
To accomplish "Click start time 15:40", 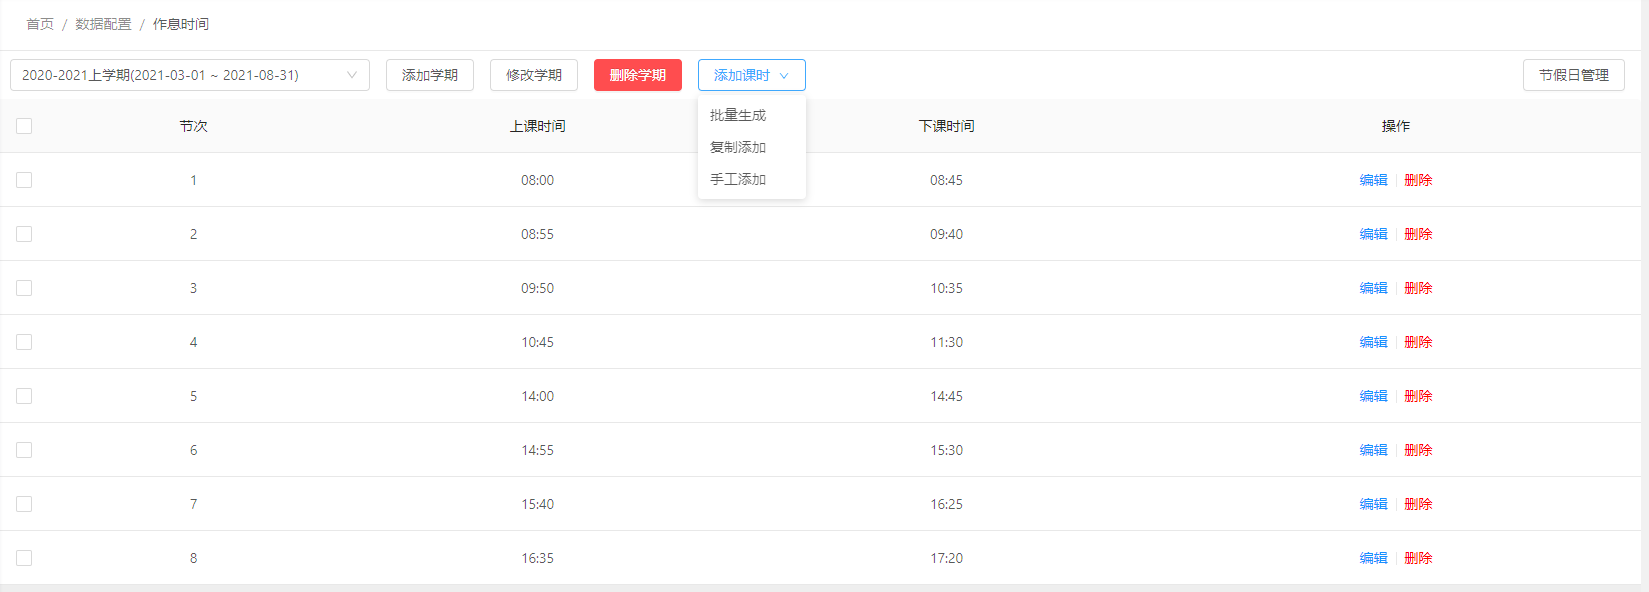I will (x=537, y=504).
